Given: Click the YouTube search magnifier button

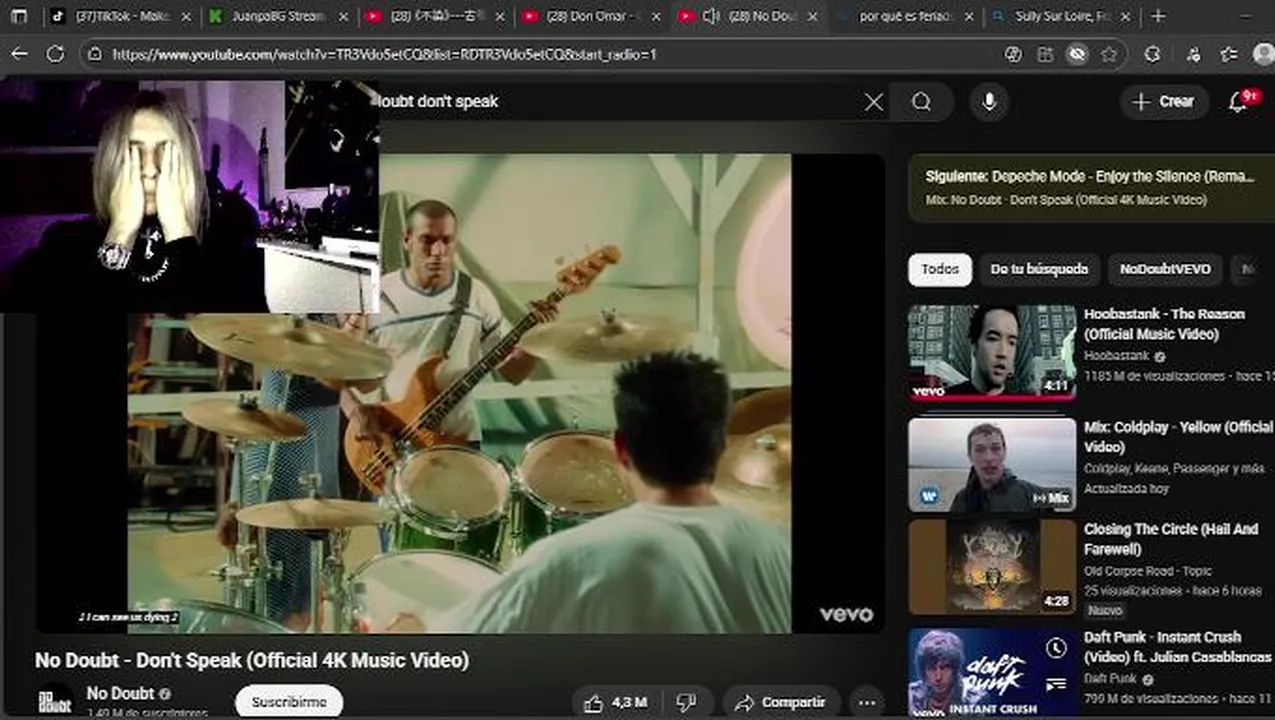Looking at the screenshot, I should tap(922, 102).
